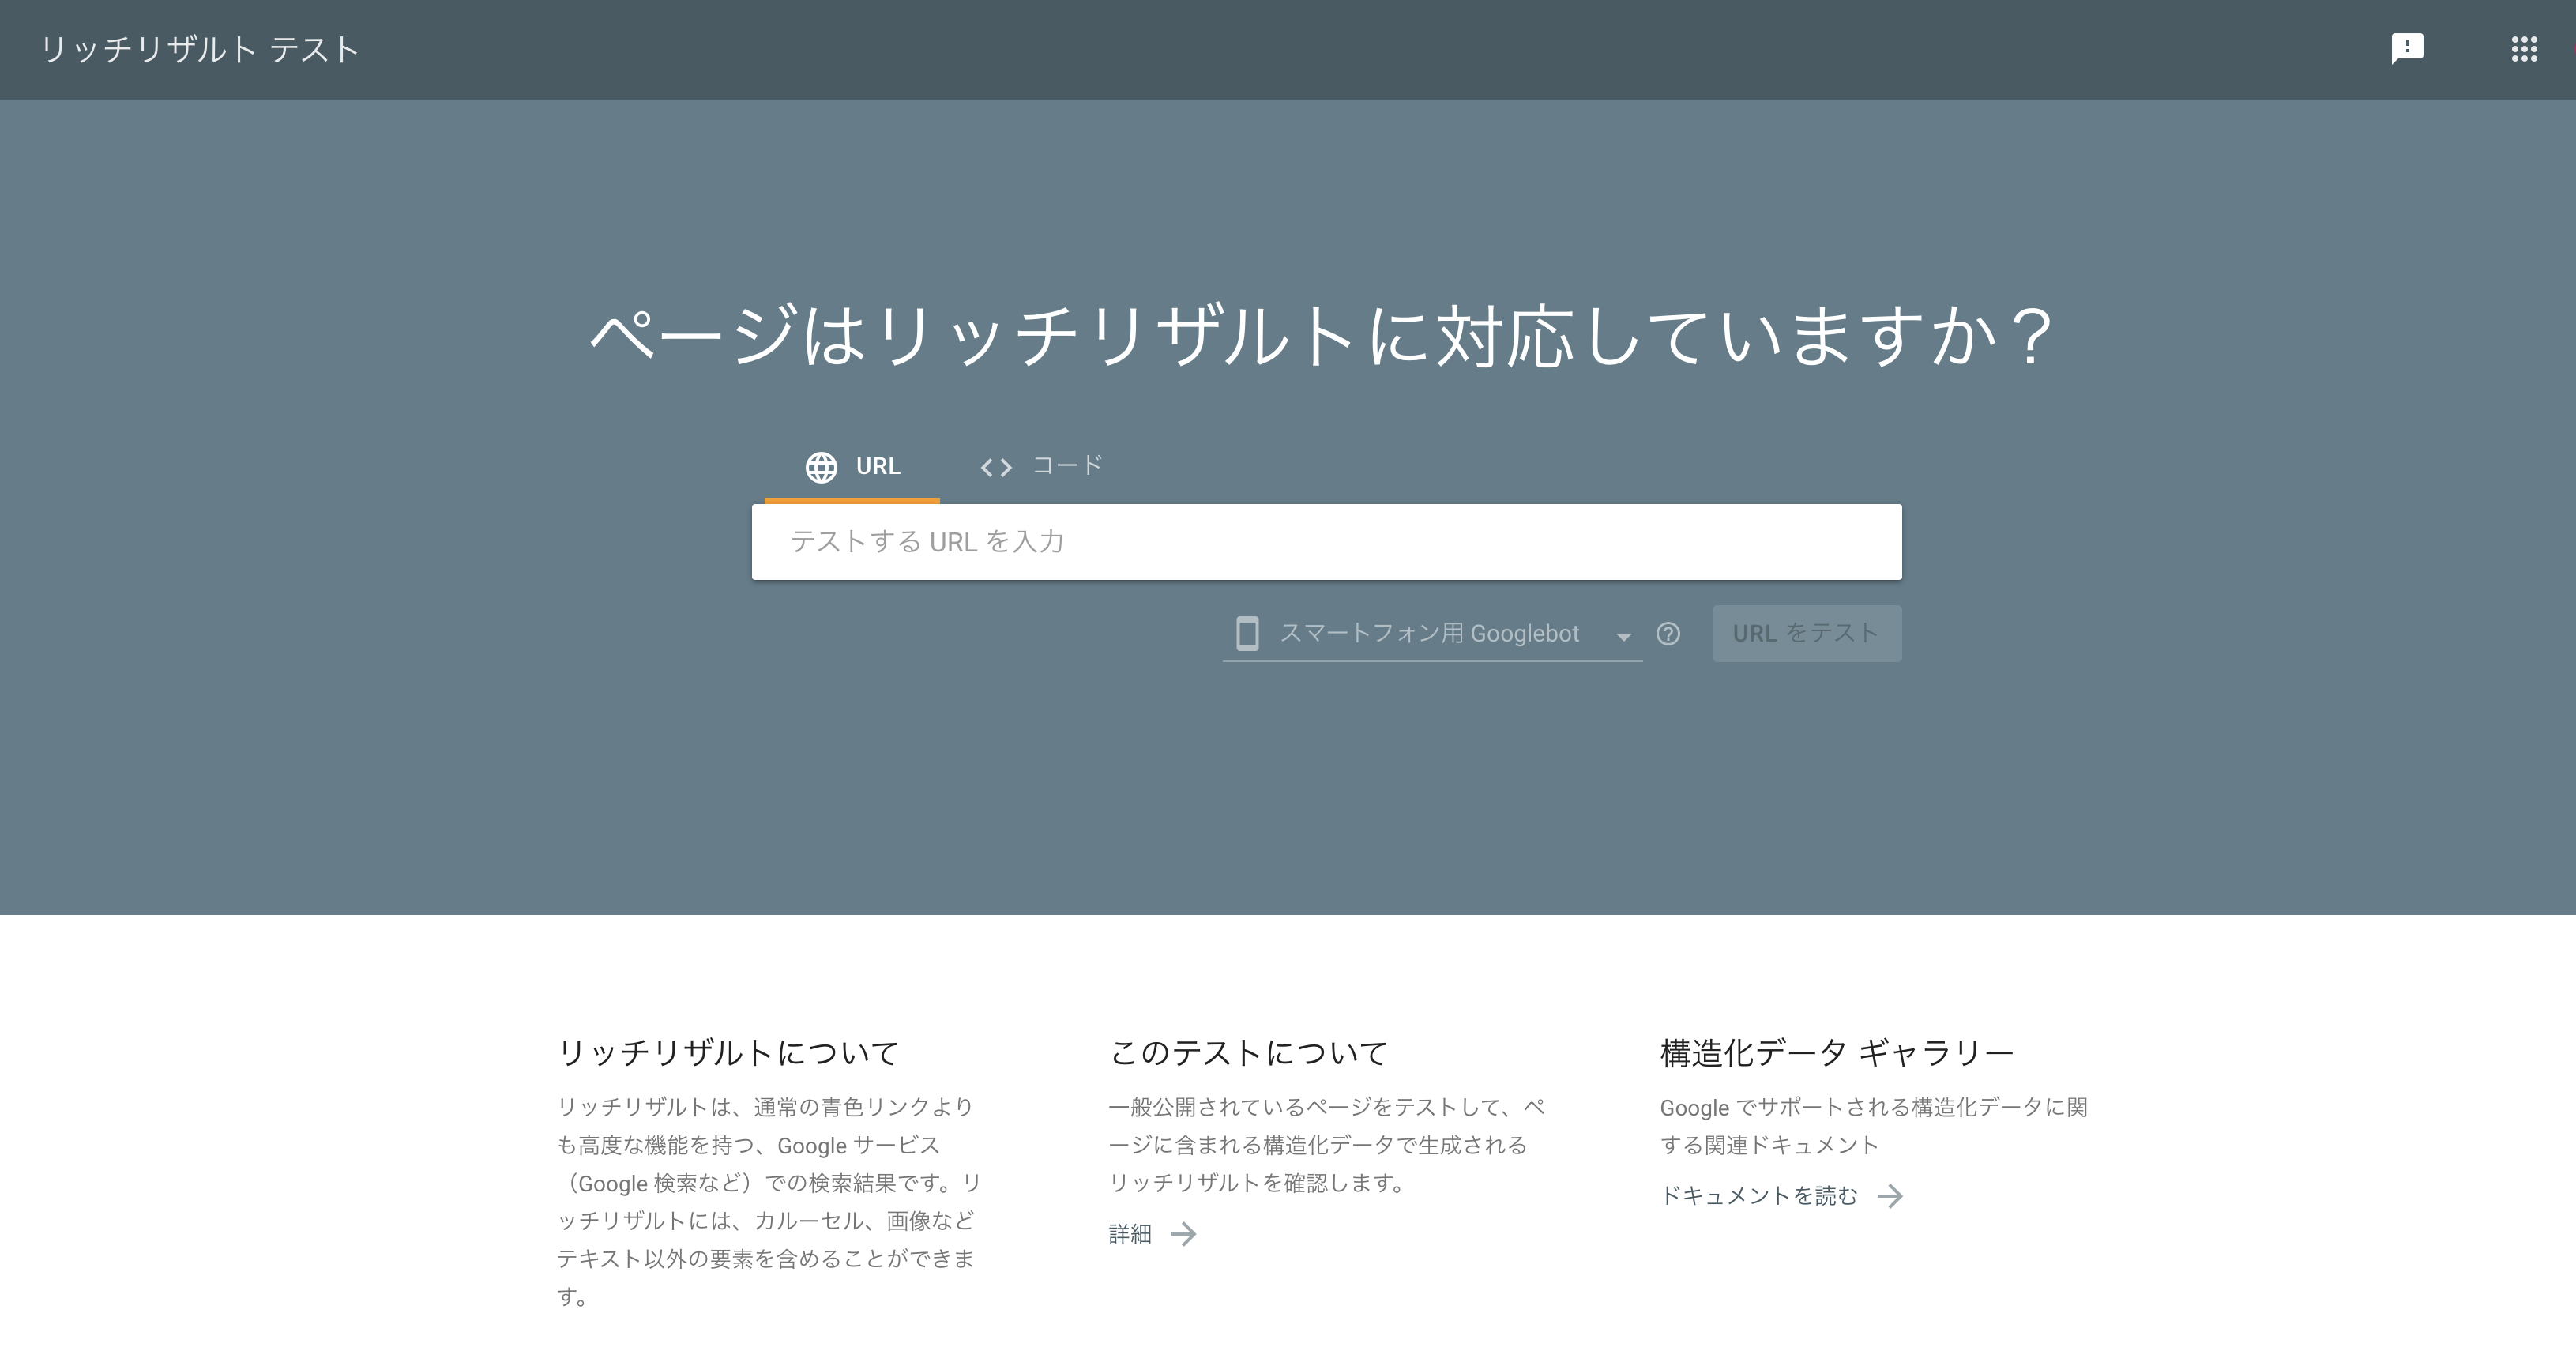The width and height of the screenshot is (2576, 1351).
Task: Click the code brackets icon beside コード
Action: [996, 466]
